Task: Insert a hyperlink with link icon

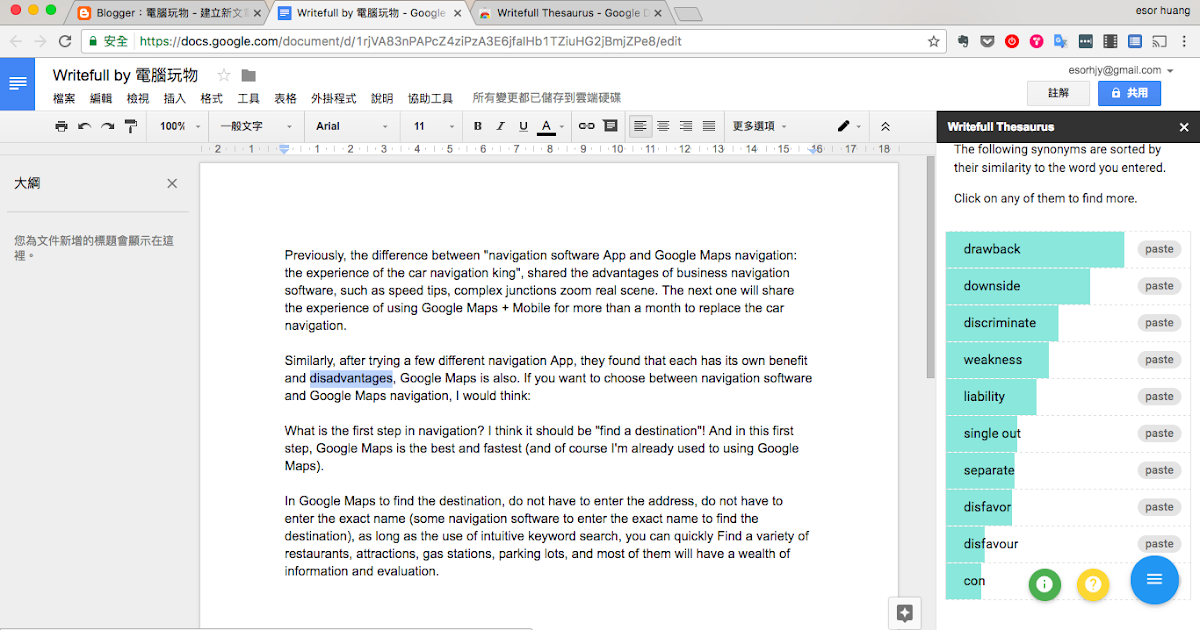Action: click(x=587, y=126)
